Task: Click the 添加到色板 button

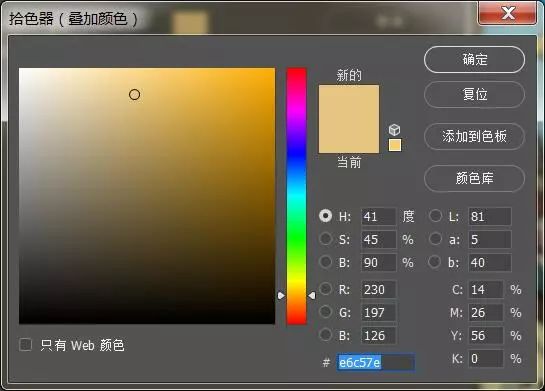Action: [474, 136]
